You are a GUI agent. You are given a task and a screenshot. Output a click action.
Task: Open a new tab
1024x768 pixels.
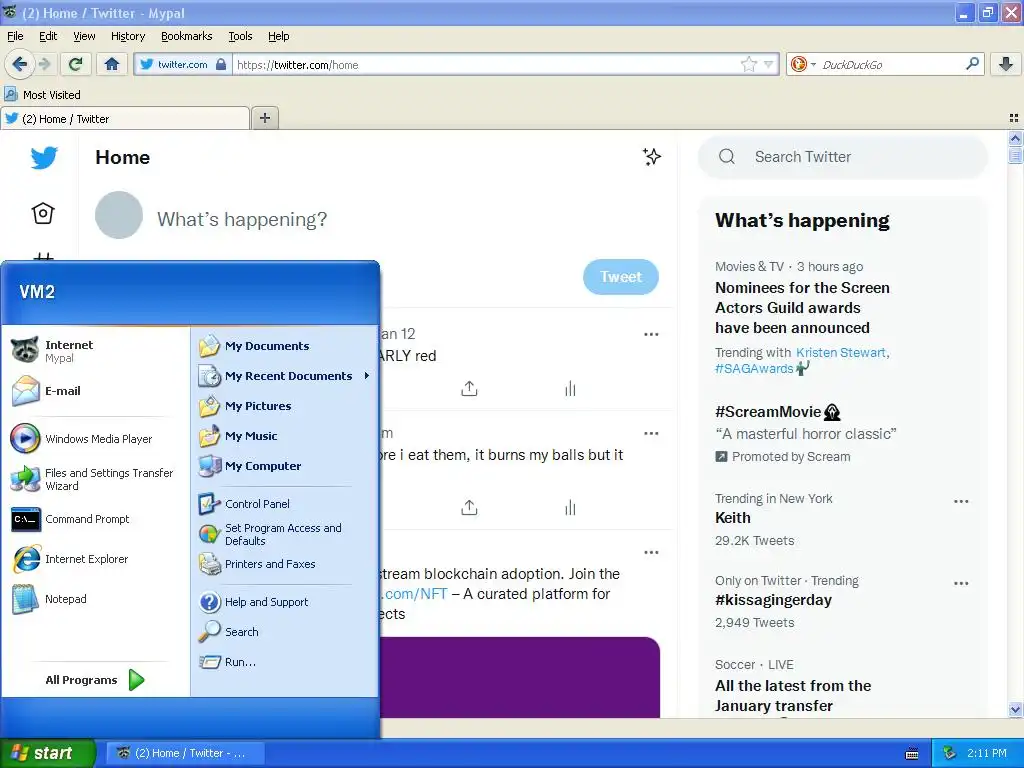pos(264,118)
